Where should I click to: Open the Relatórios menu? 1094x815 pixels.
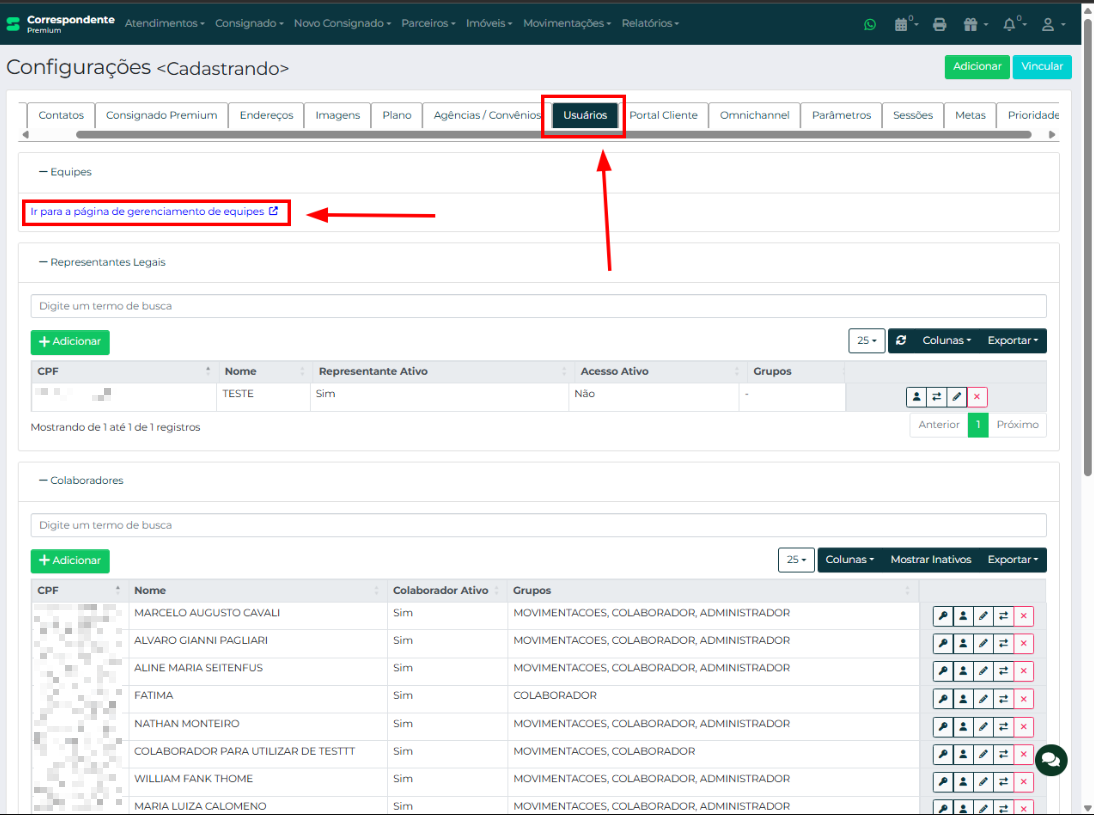click(649, 23)
